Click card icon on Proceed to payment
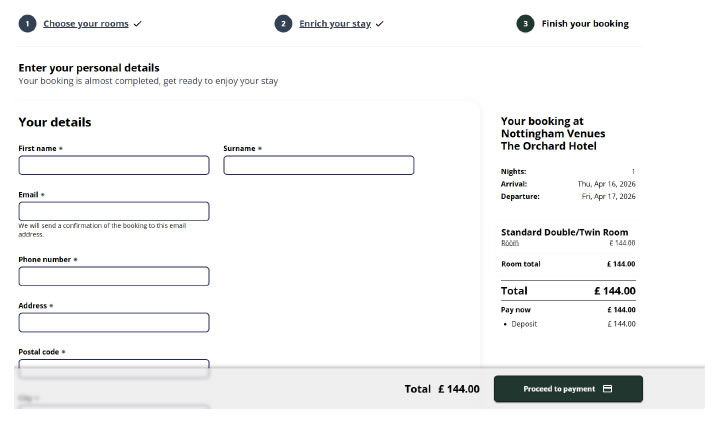Viewport: 722px width, 434px height. 607,389
